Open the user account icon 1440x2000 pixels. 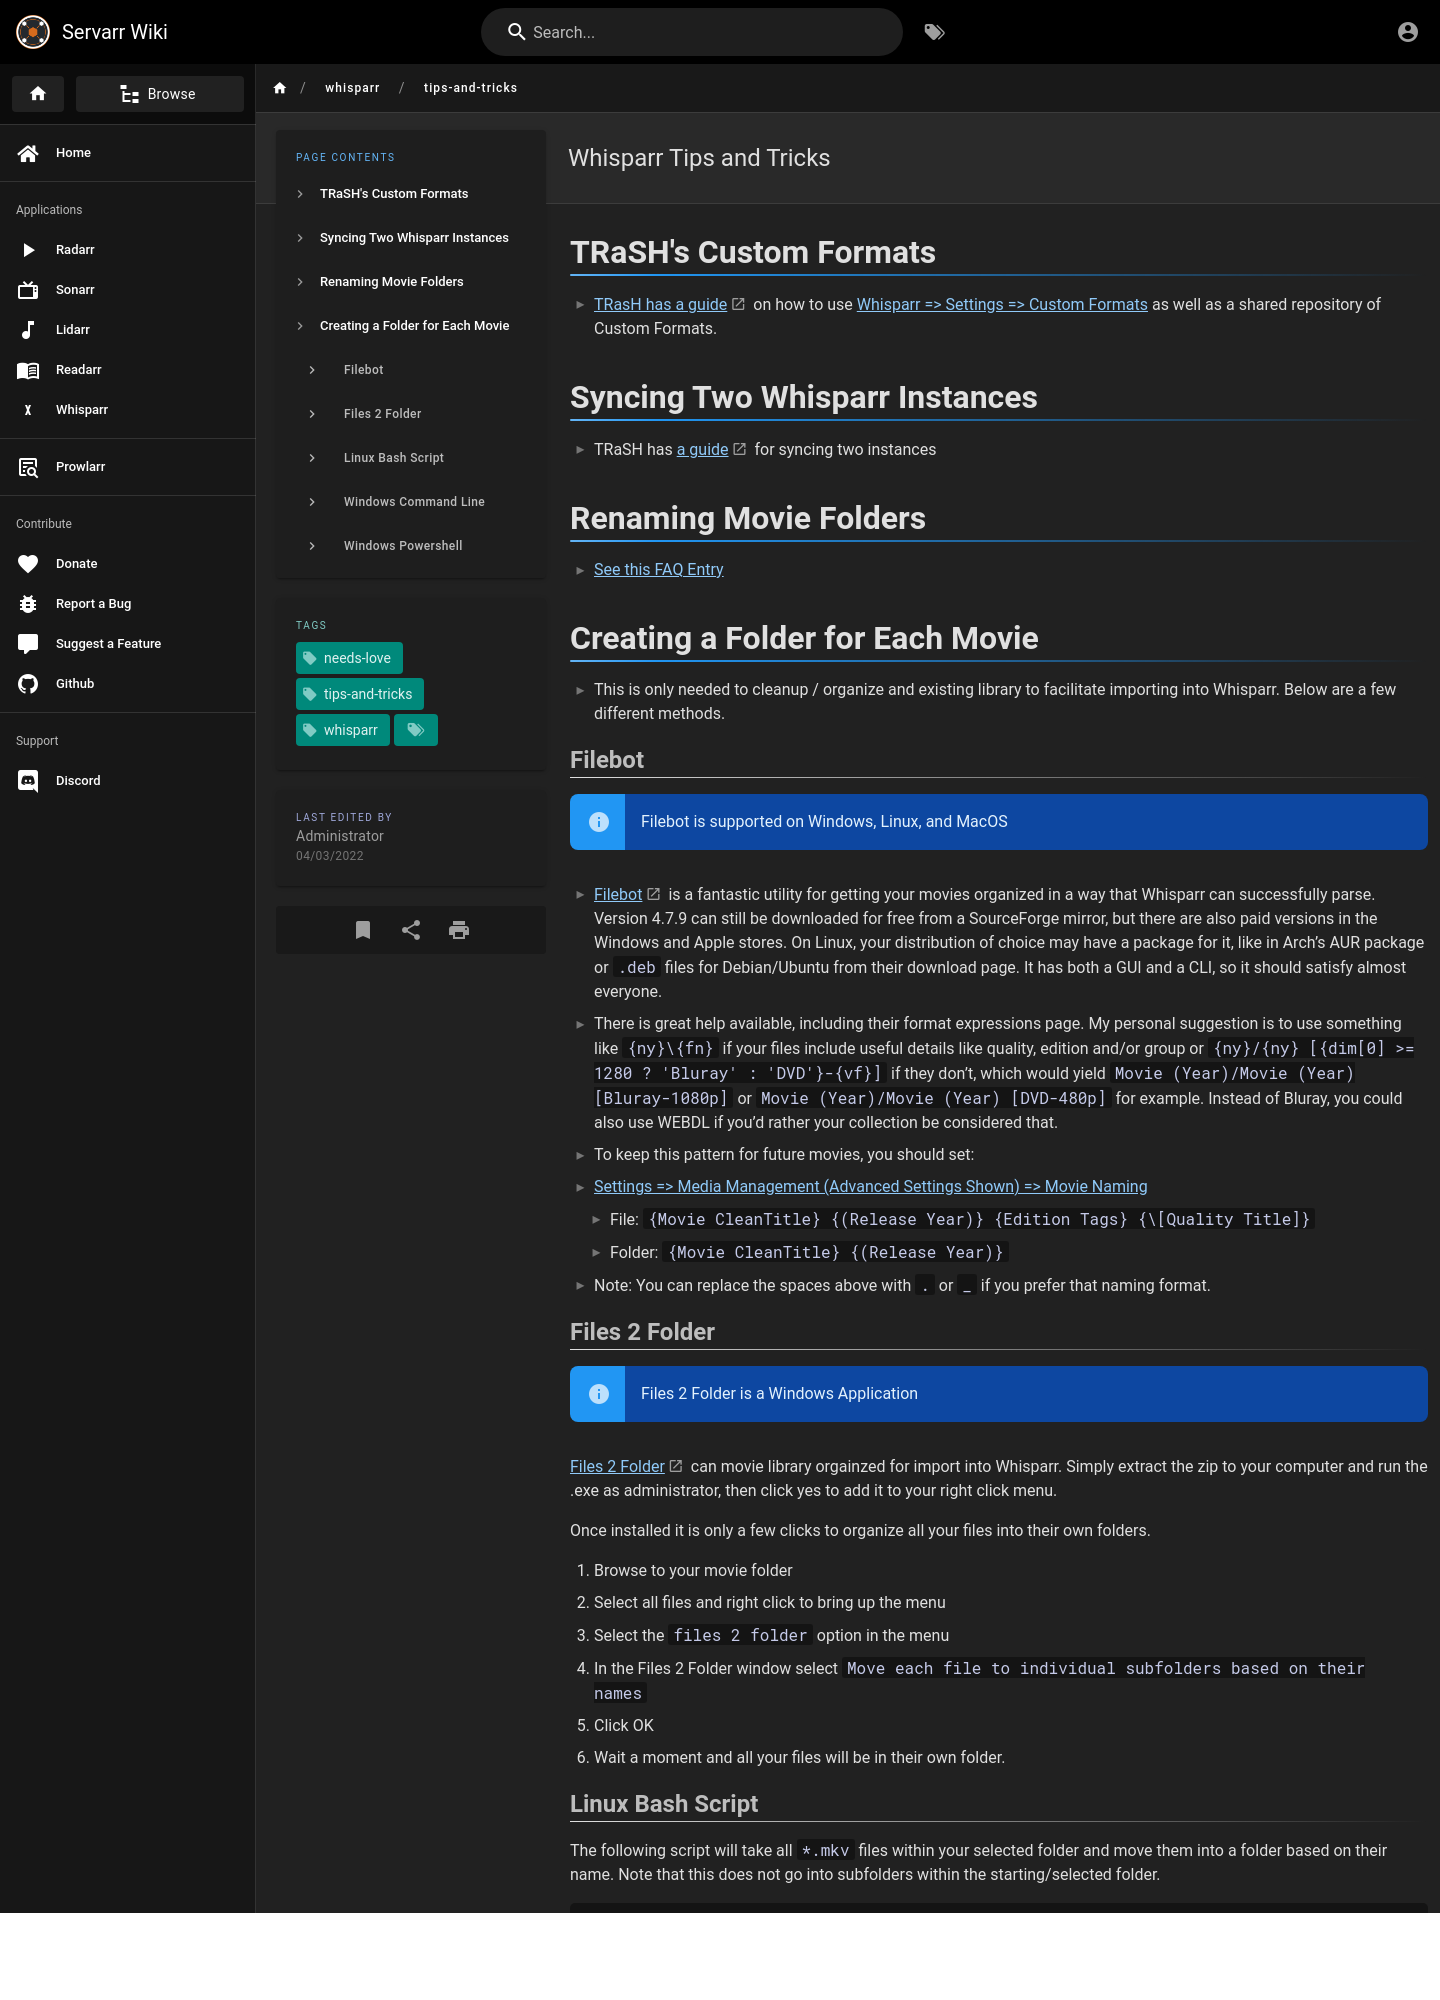pyautogui.click(x=1408, y=32)
